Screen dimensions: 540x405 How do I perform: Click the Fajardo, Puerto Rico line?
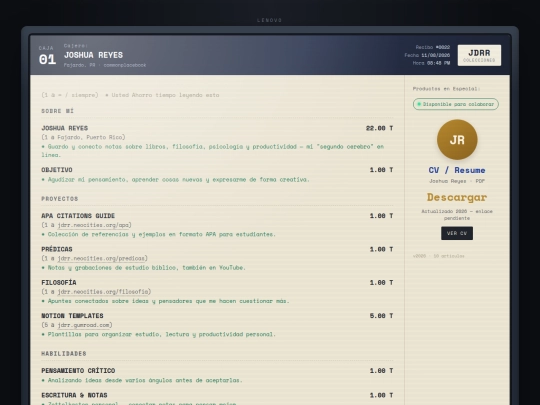click(x=83, y=137)
